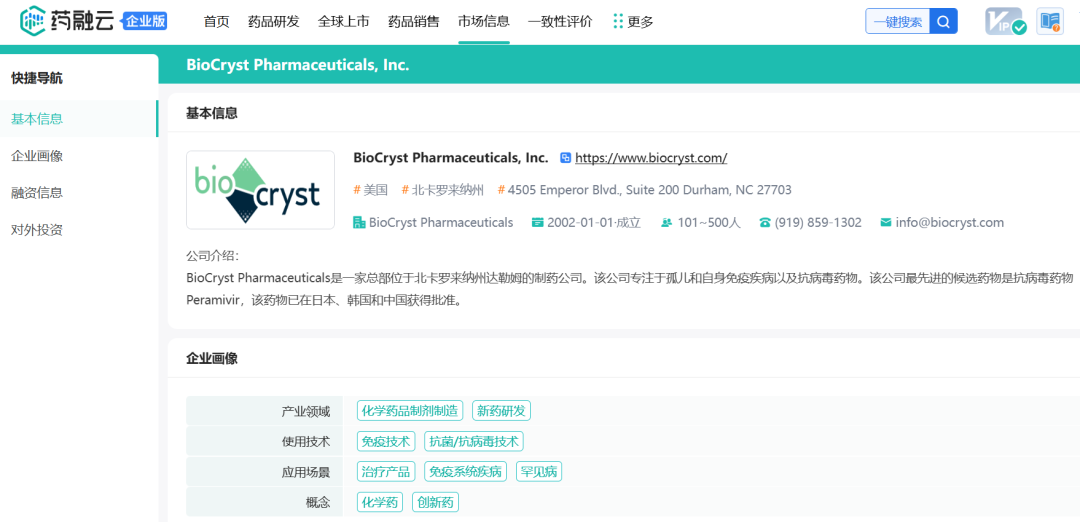Viewport: 1080px width, 522px height.
Task: Click the book guide icon at top right
Action: tap(1049, 21)
